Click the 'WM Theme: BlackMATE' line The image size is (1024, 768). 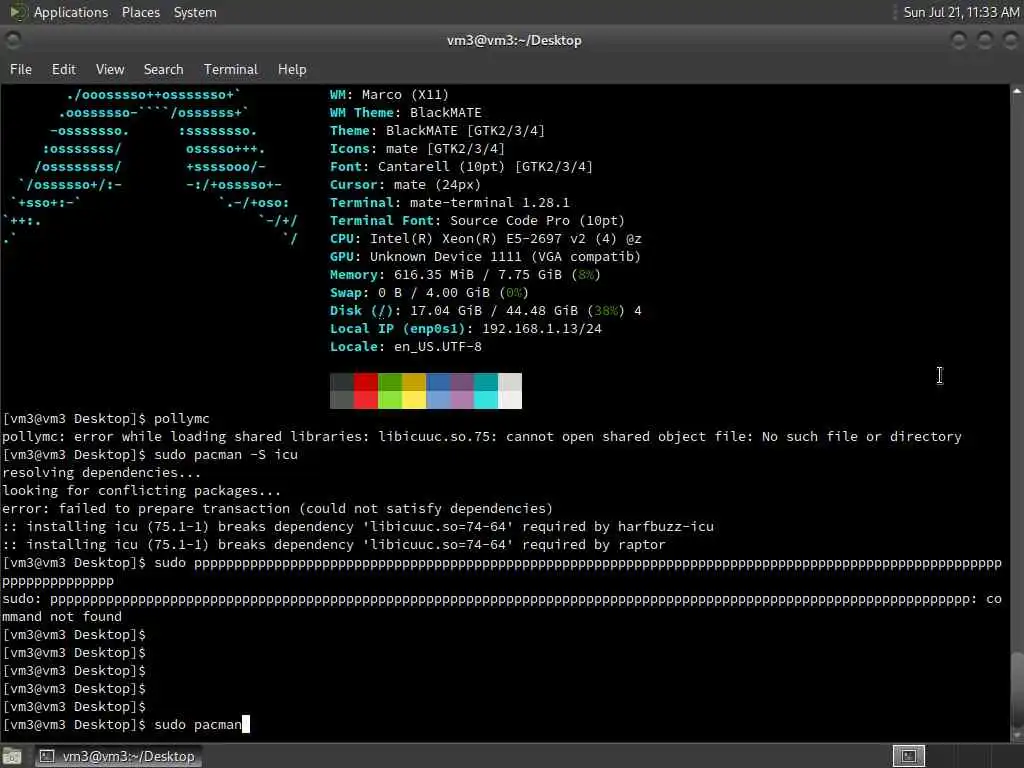pos(406,112)
